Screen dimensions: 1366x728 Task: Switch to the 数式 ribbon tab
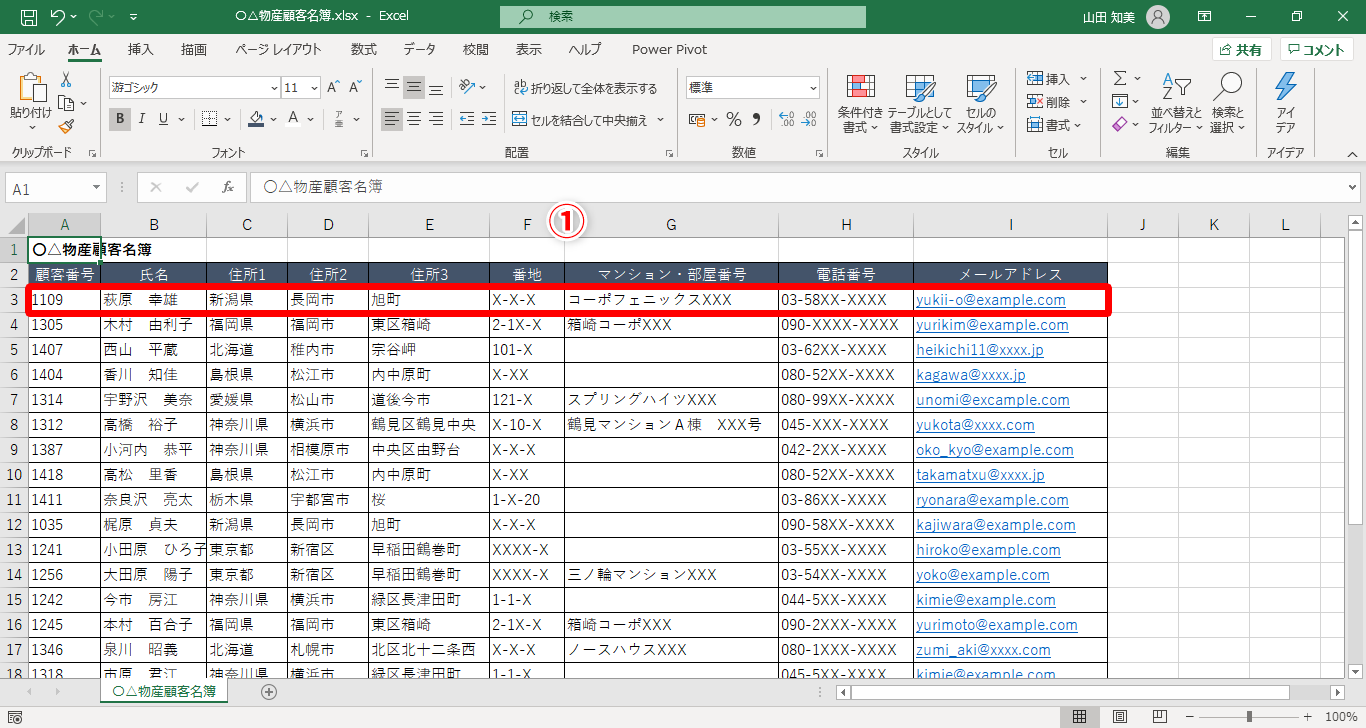pos(364,49)
